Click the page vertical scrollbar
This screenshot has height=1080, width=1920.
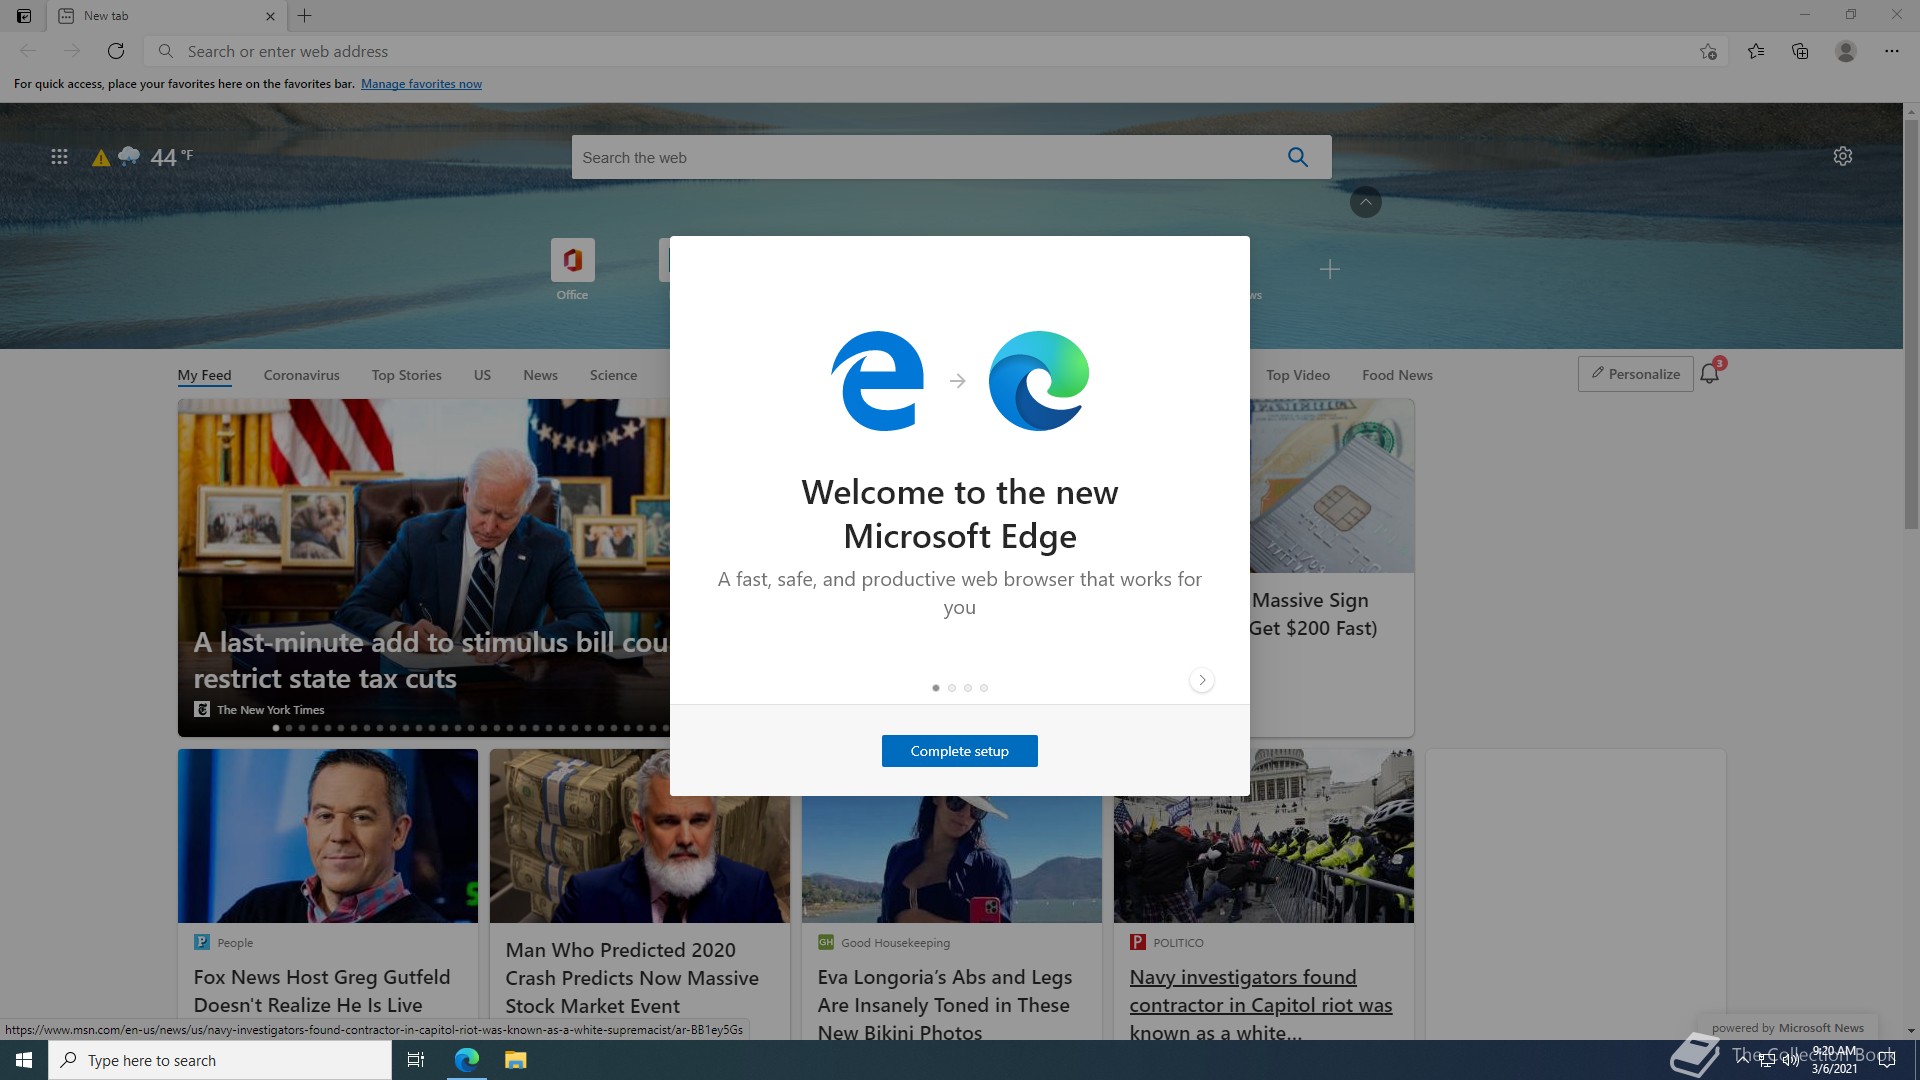1911,325
